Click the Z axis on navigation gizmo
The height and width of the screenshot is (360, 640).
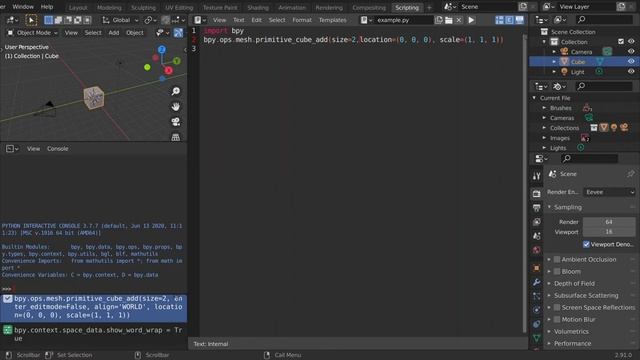coord(162,49)
